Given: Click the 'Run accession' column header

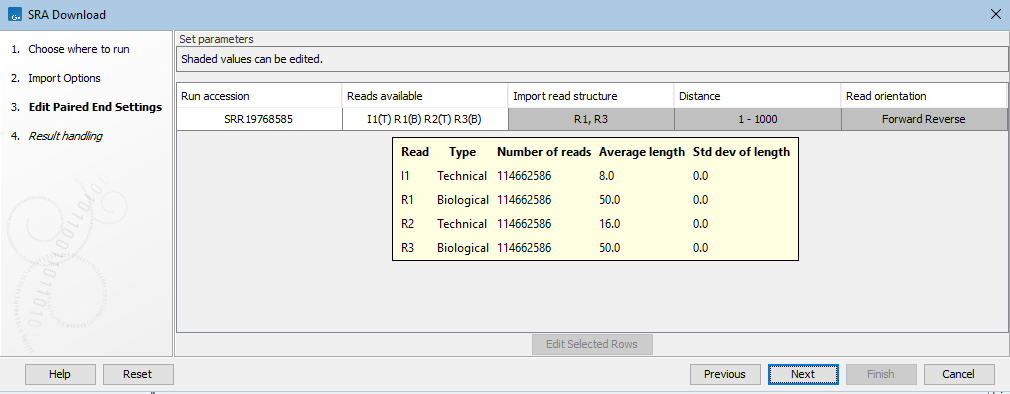Looking at the screenshot, I should coord(259,96).
